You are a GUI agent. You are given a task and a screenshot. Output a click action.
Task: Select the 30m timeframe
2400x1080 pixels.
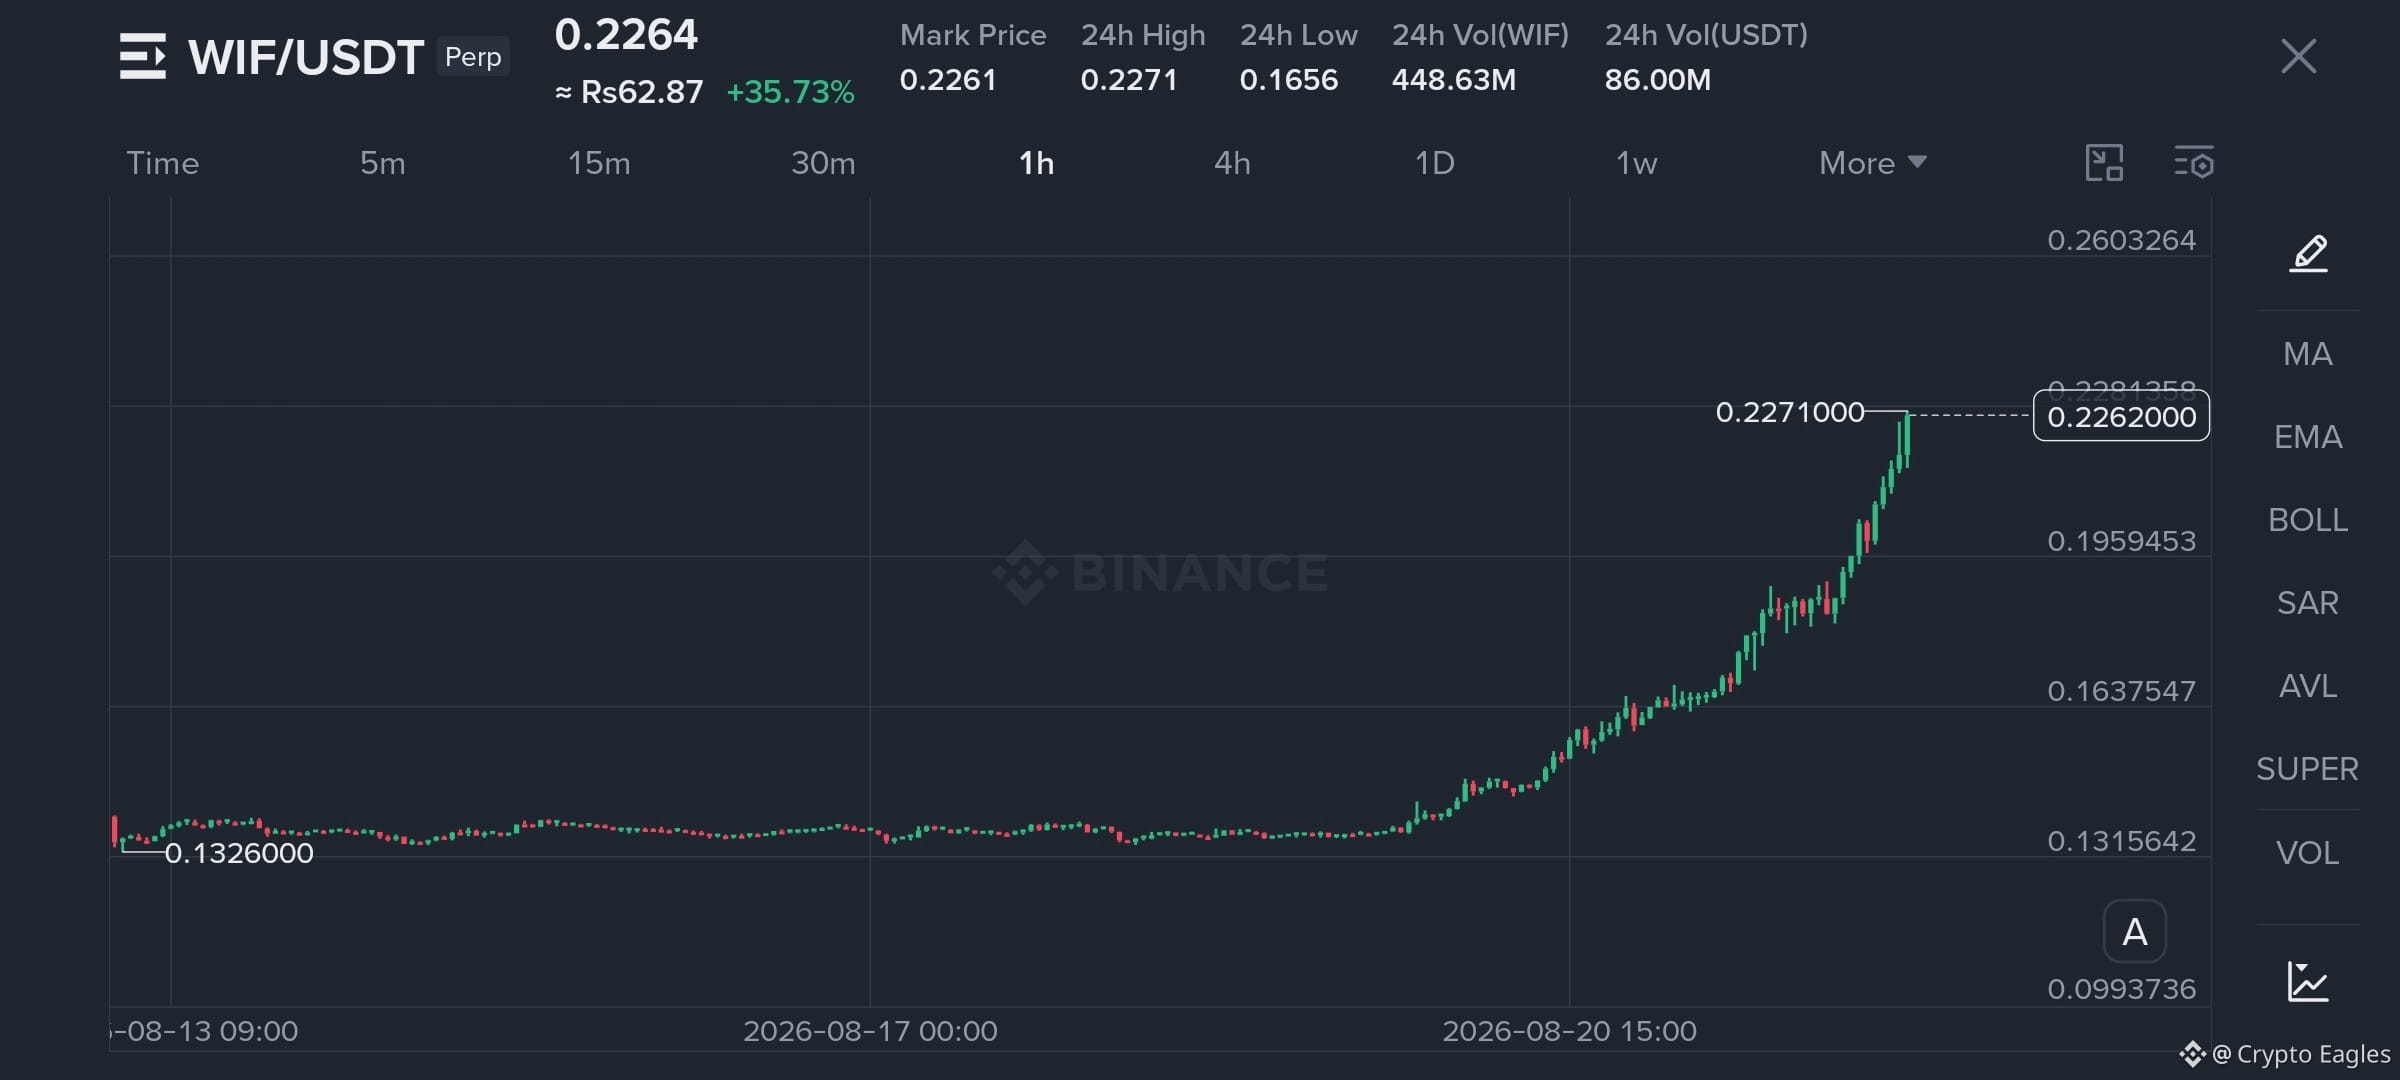(823, 163)
